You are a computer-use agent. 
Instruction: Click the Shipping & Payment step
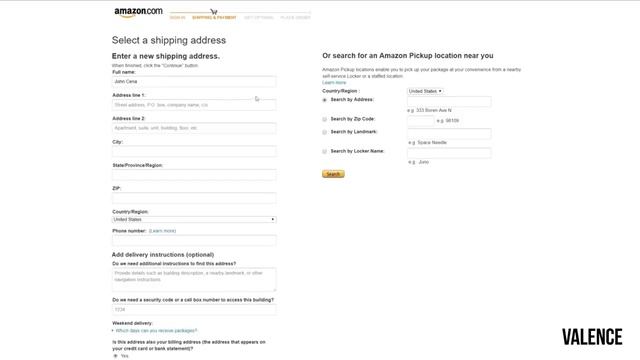pyautogui.click(x=214, y=18)
